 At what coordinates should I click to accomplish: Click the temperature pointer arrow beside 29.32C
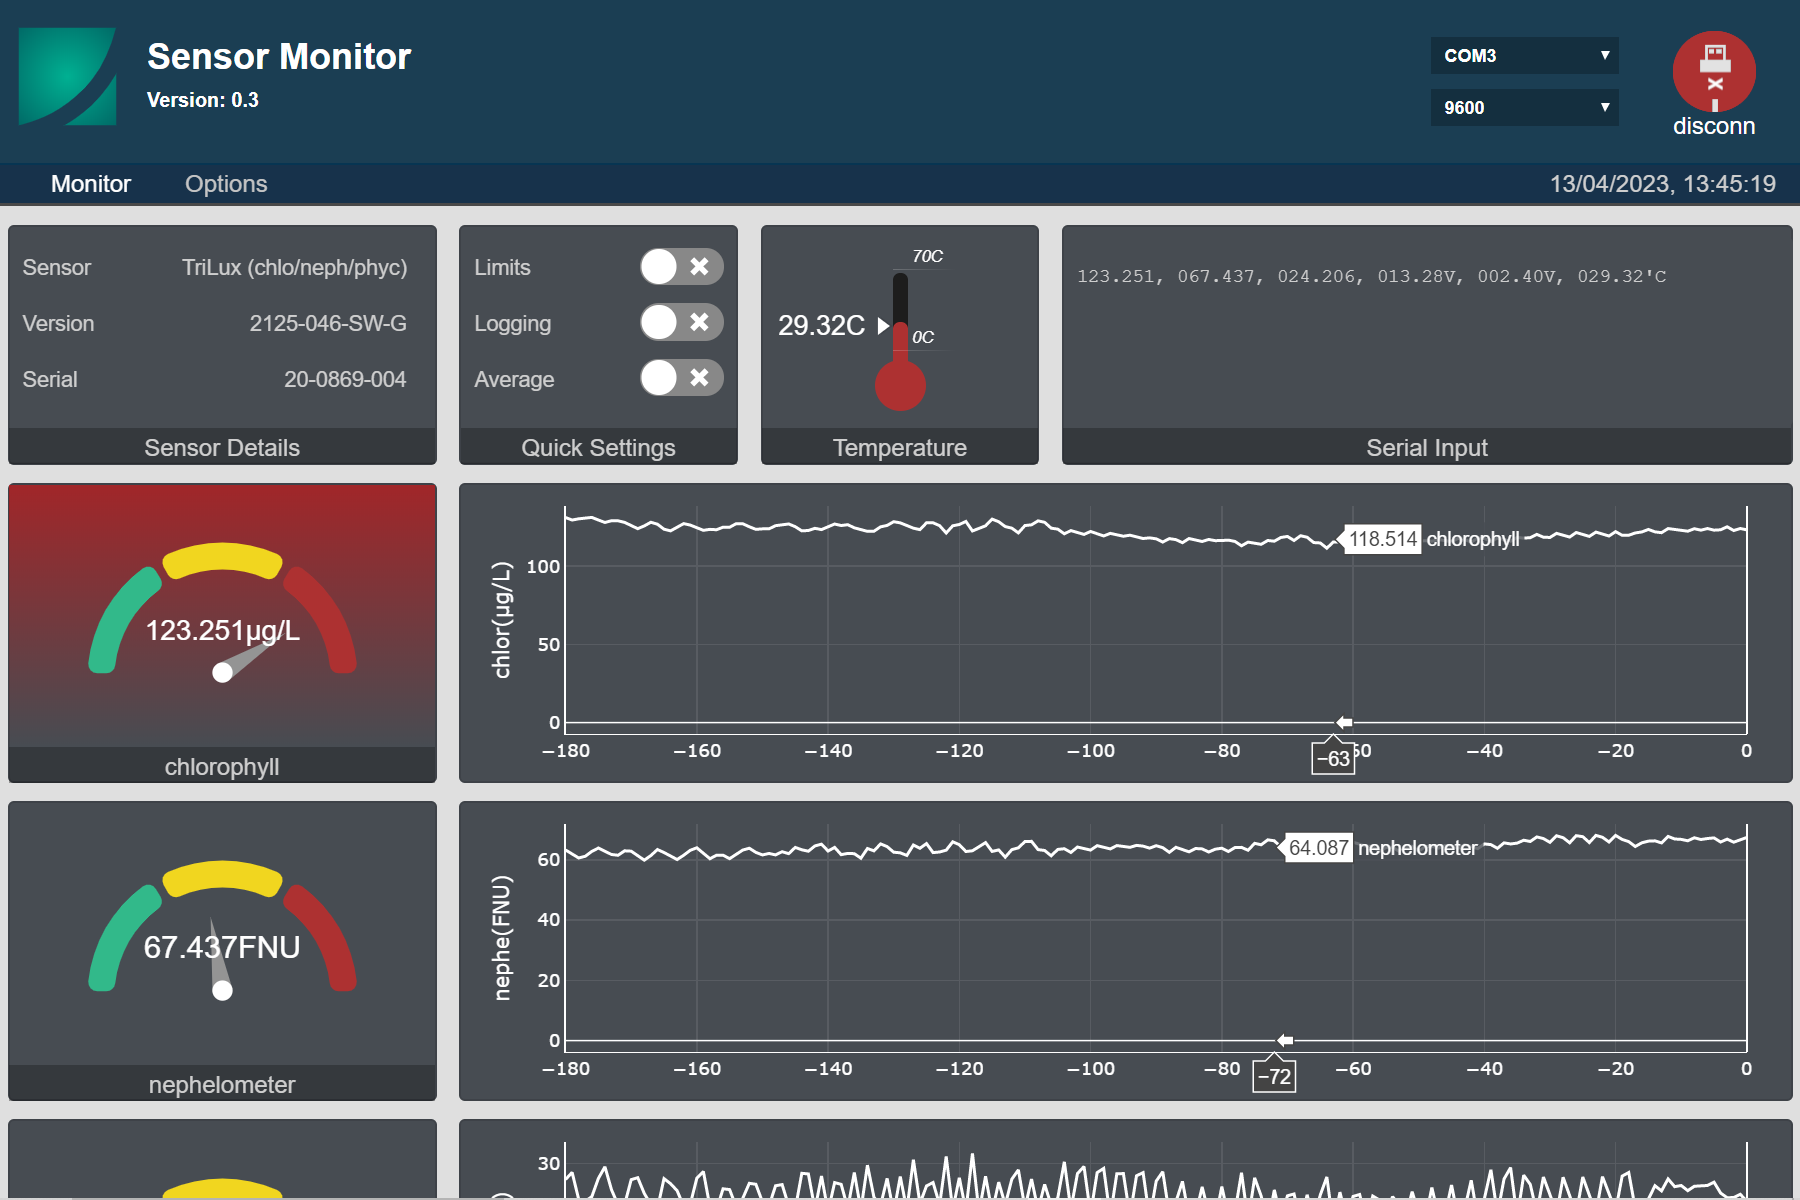click(883, 326)
